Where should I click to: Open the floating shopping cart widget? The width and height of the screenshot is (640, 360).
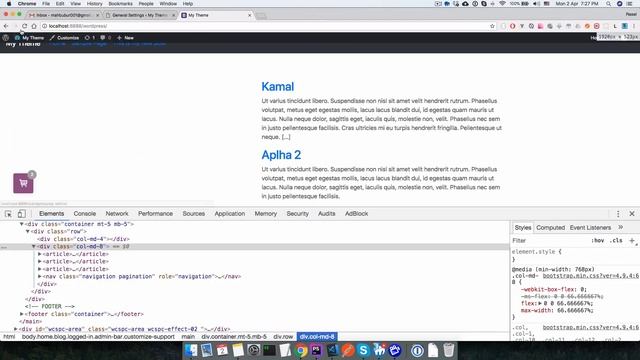tap(23, 183)
